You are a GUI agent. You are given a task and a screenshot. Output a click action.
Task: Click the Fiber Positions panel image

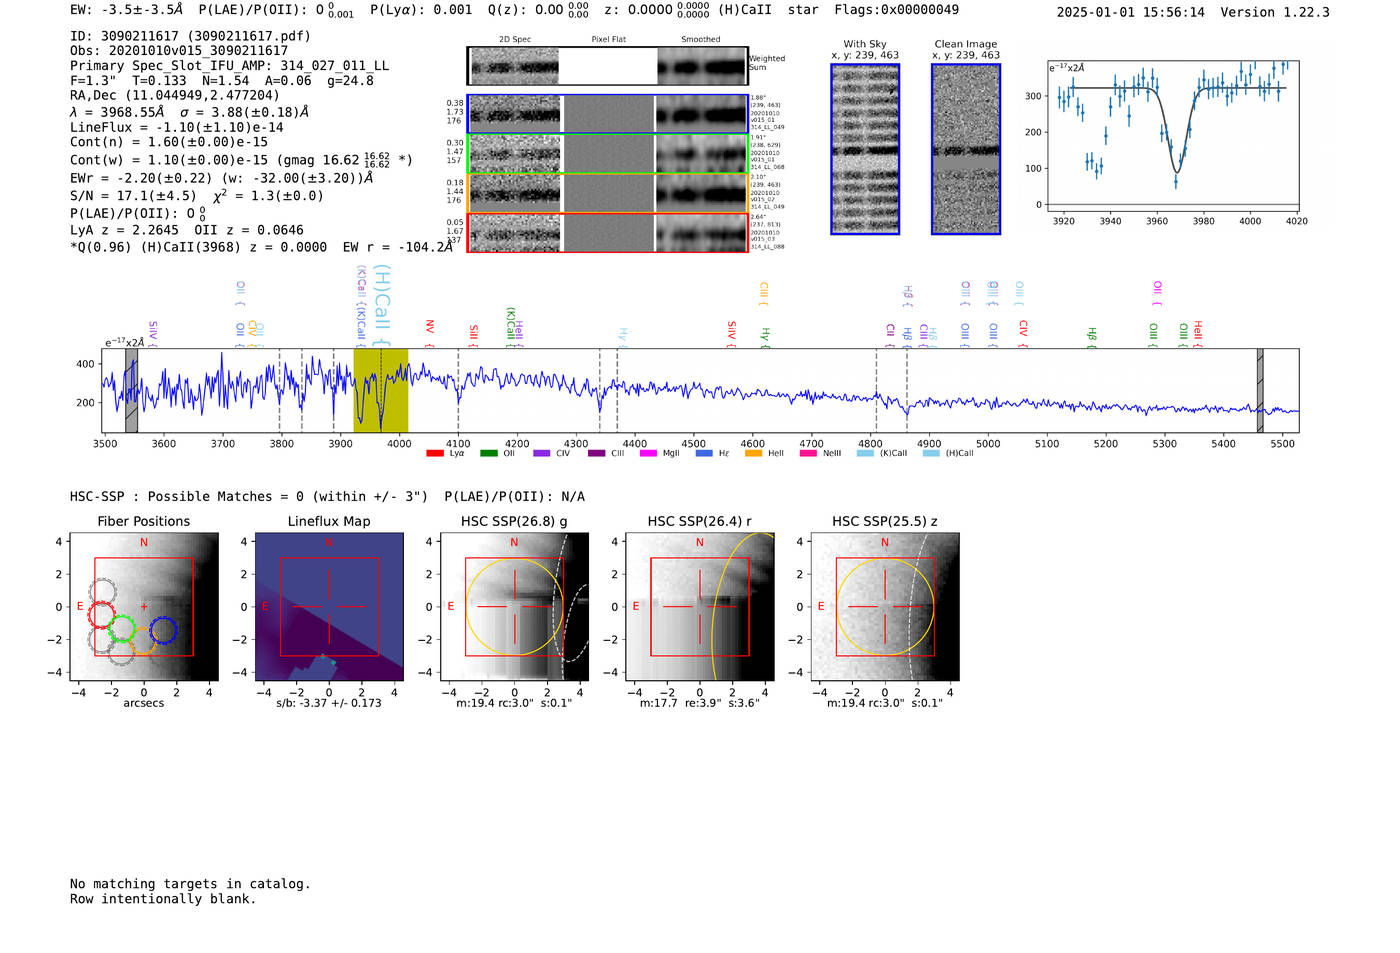144,607
